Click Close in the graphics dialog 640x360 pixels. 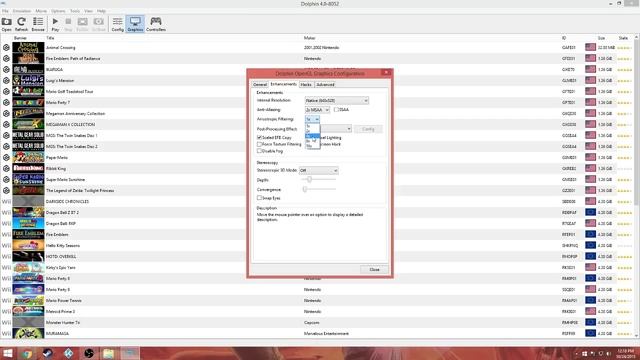click(x=374, y=269)
